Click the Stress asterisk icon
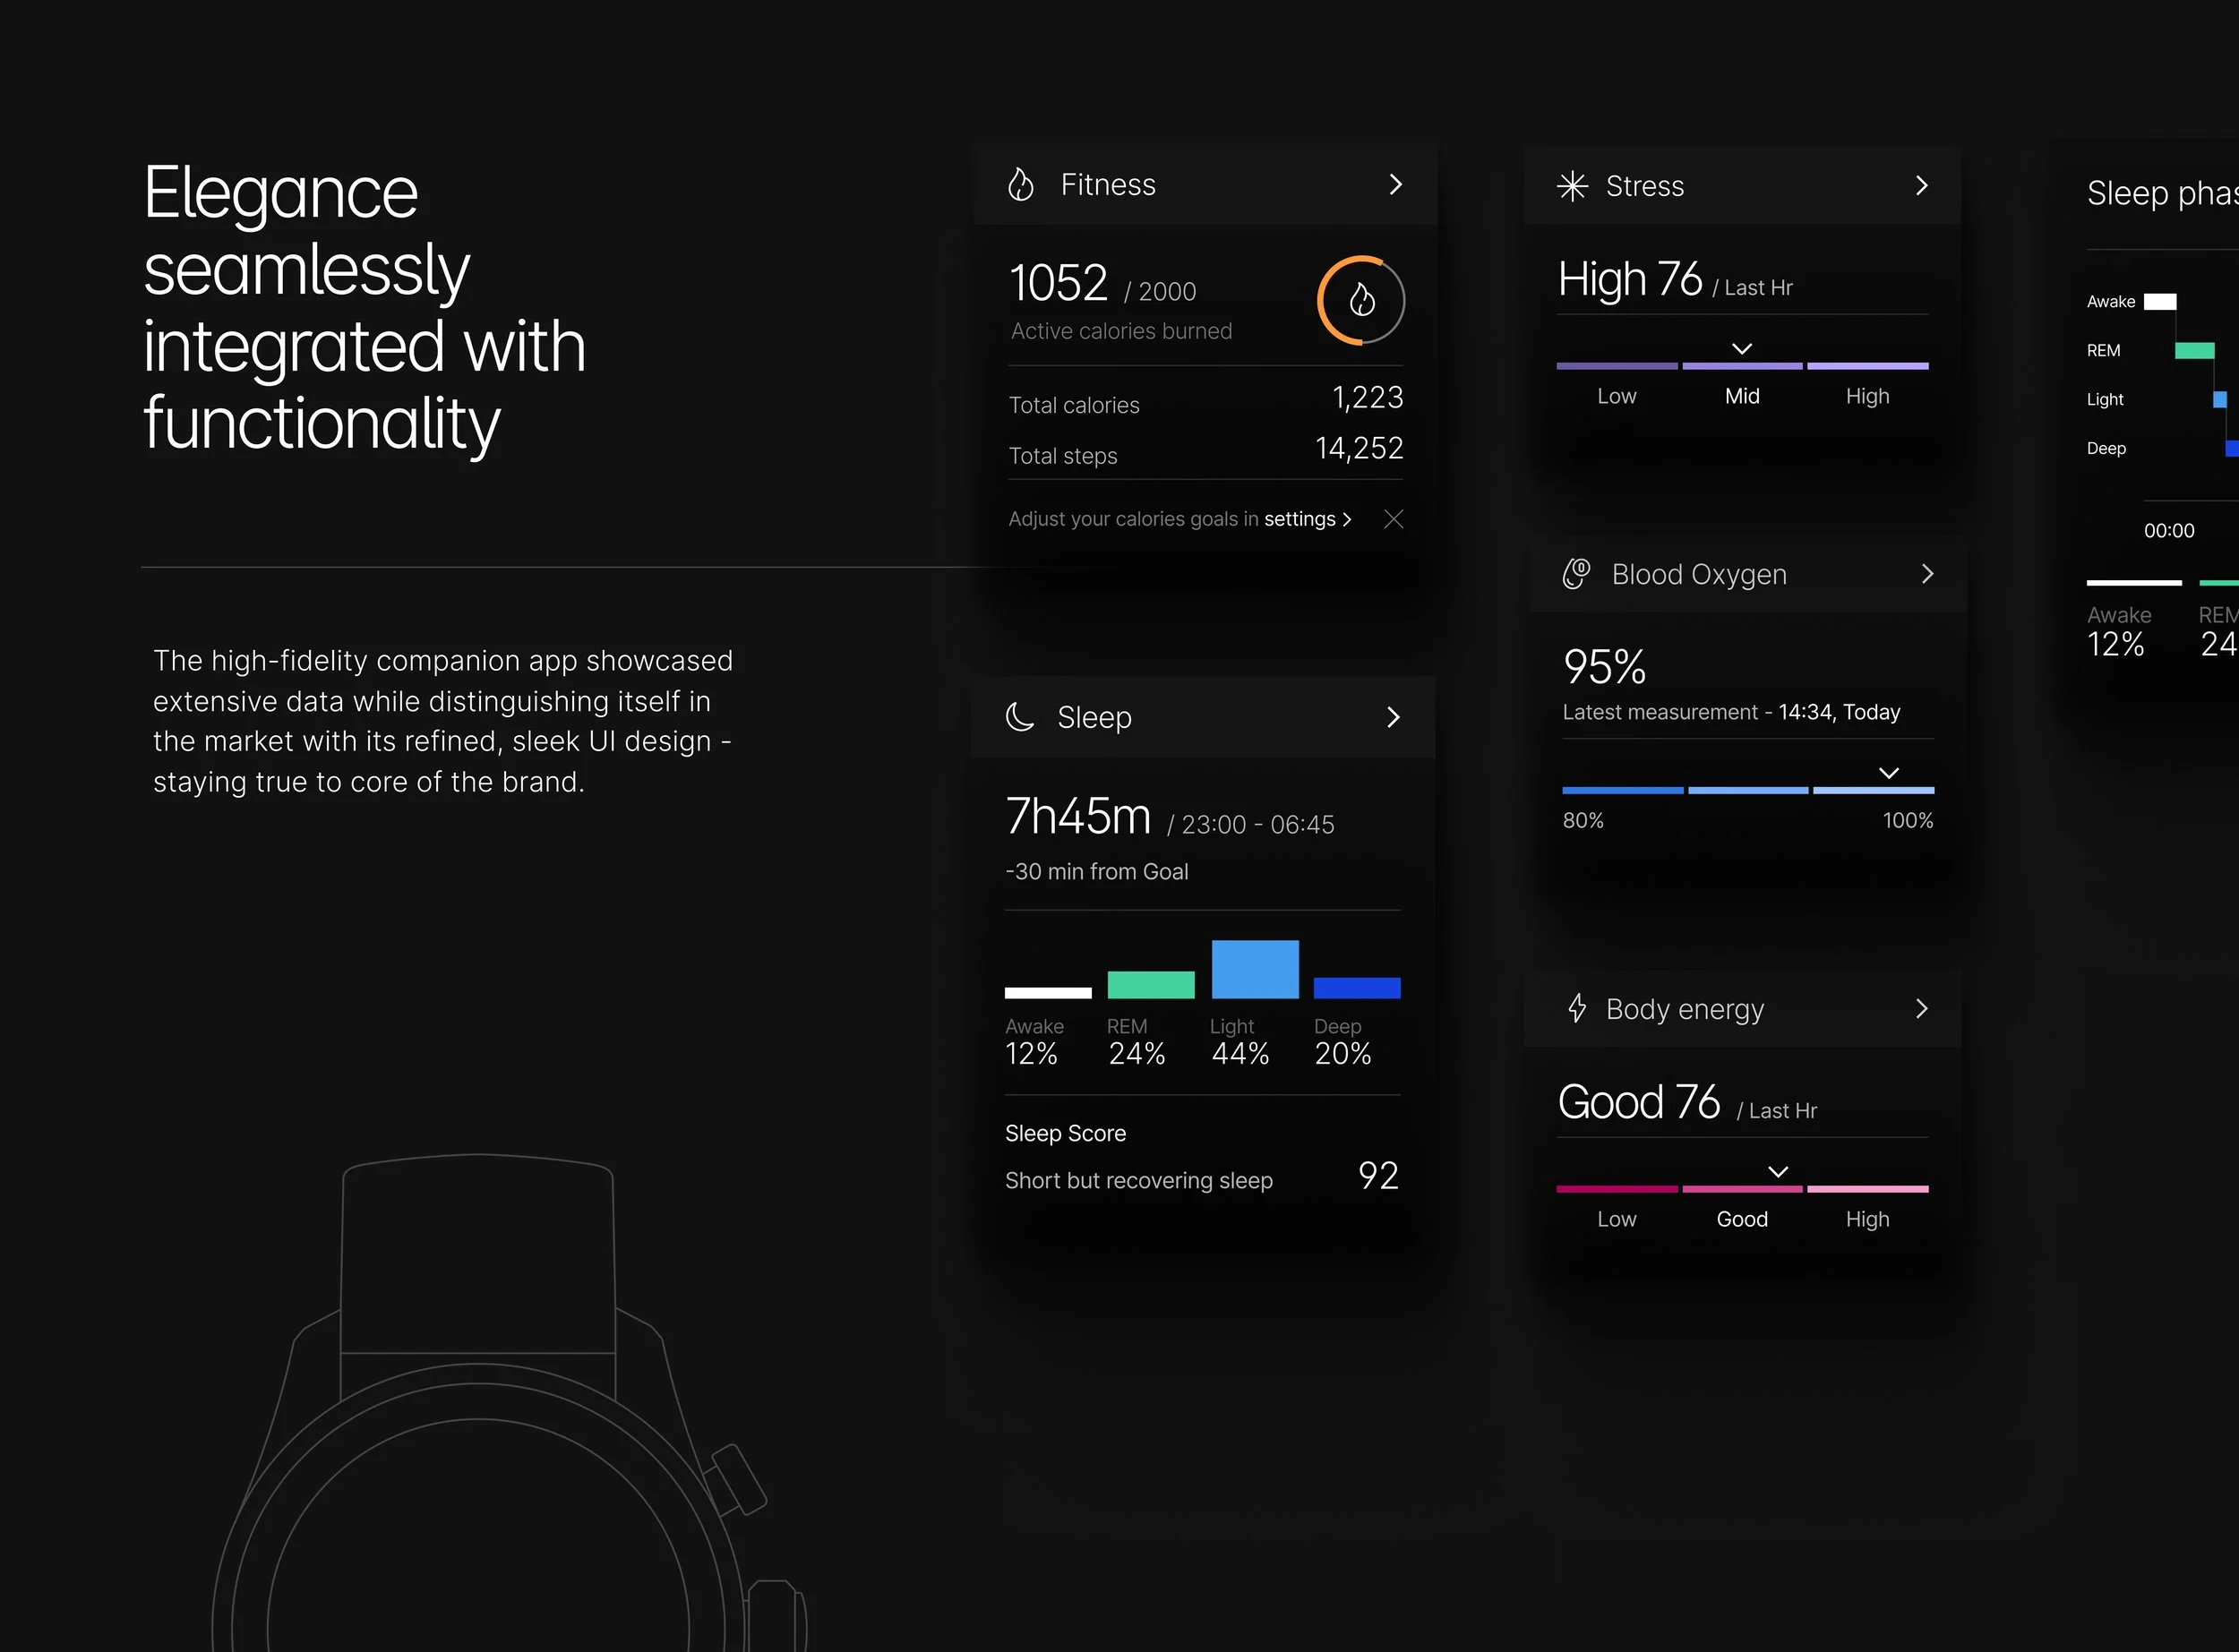 tap(1572, 186)
